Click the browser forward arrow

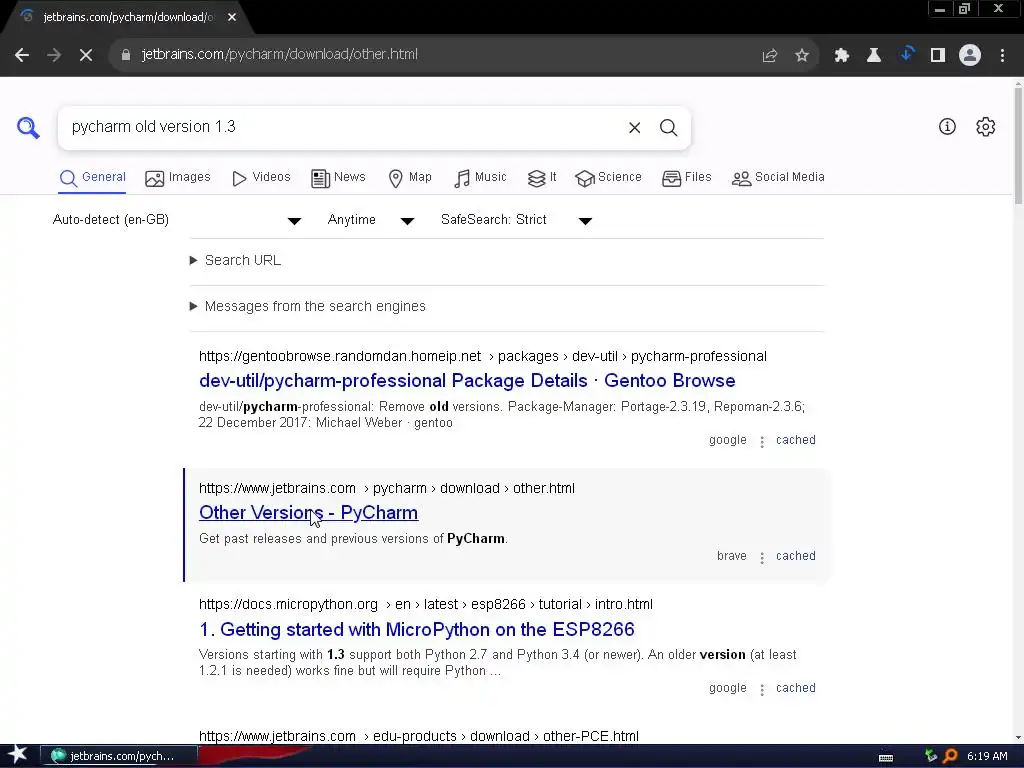[x=54, y=55]
